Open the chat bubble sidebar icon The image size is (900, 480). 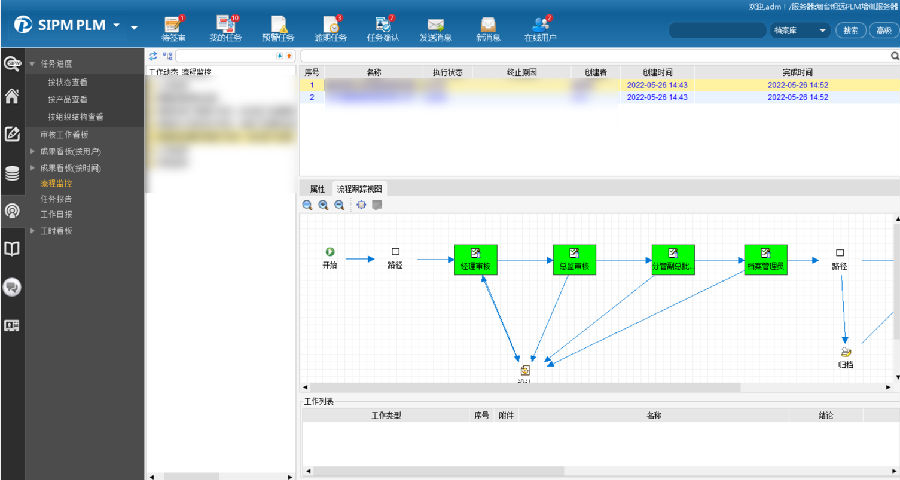[x=12, y=287]
